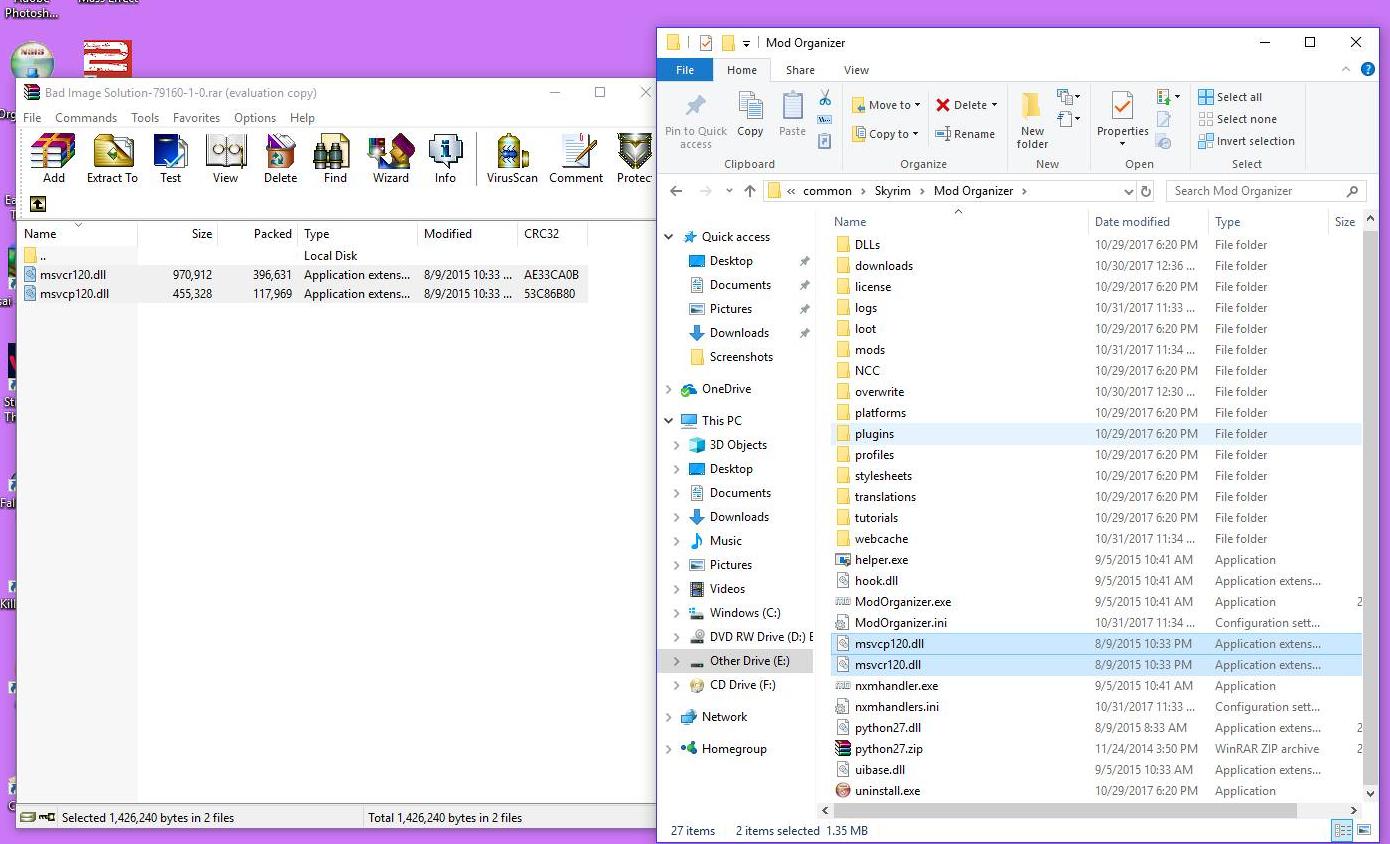The image size is (1390, 844).
Task: Open the WinRAR Favorites menu
Action: 196,118
